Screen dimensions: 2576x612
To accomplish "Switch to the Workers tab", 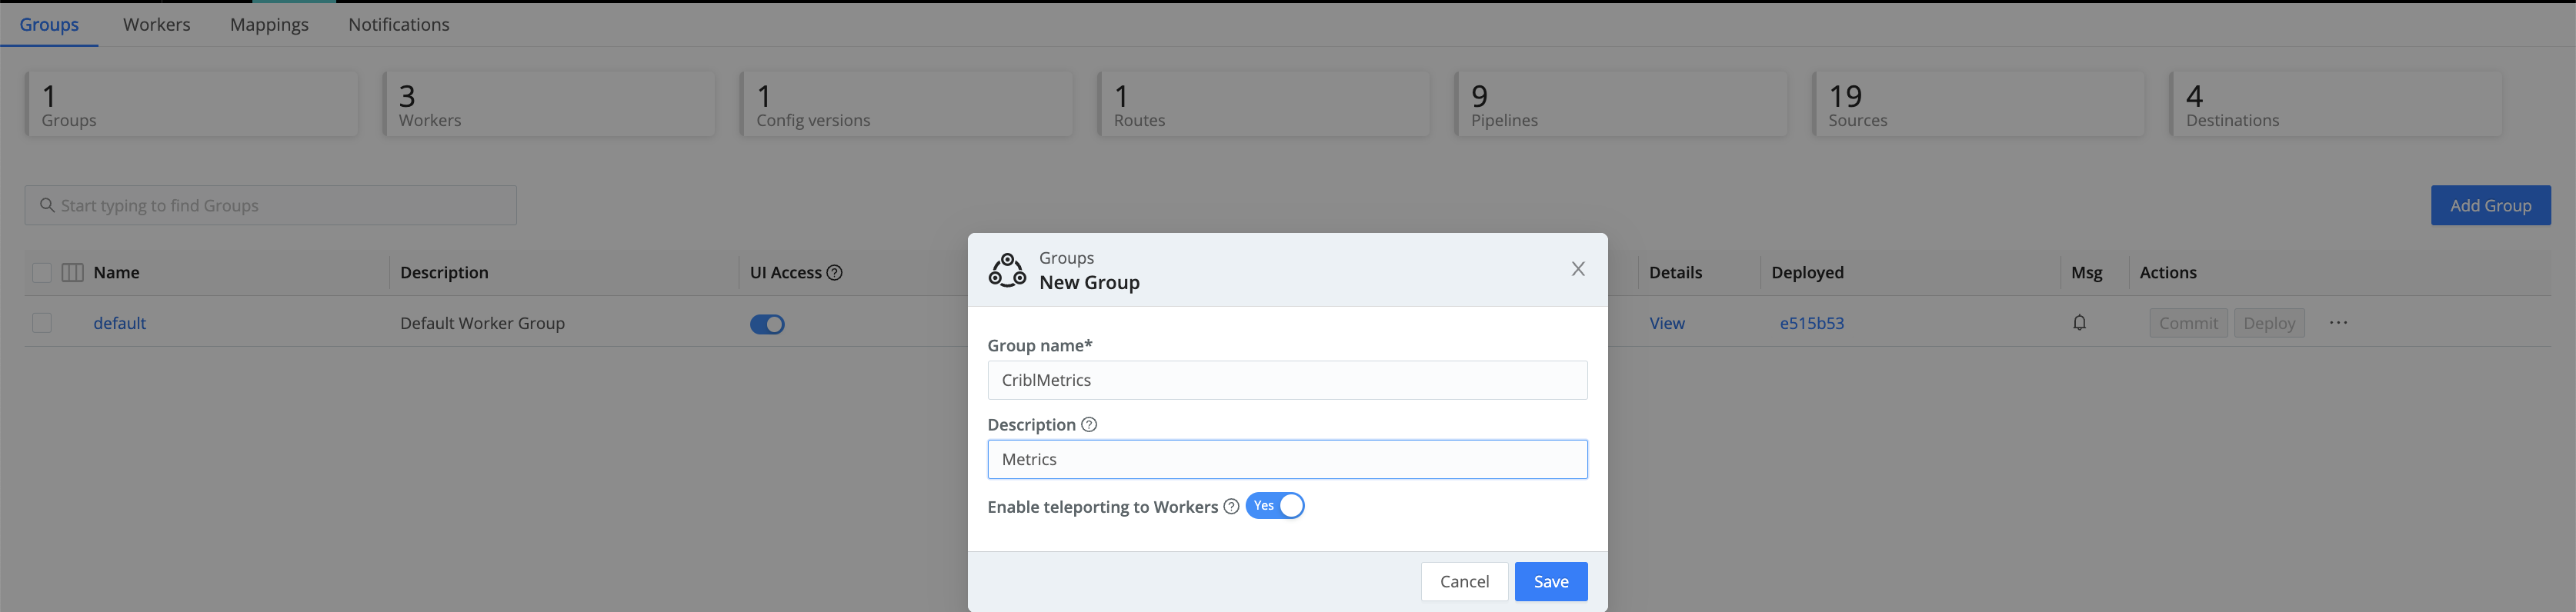I will [156, 24].
